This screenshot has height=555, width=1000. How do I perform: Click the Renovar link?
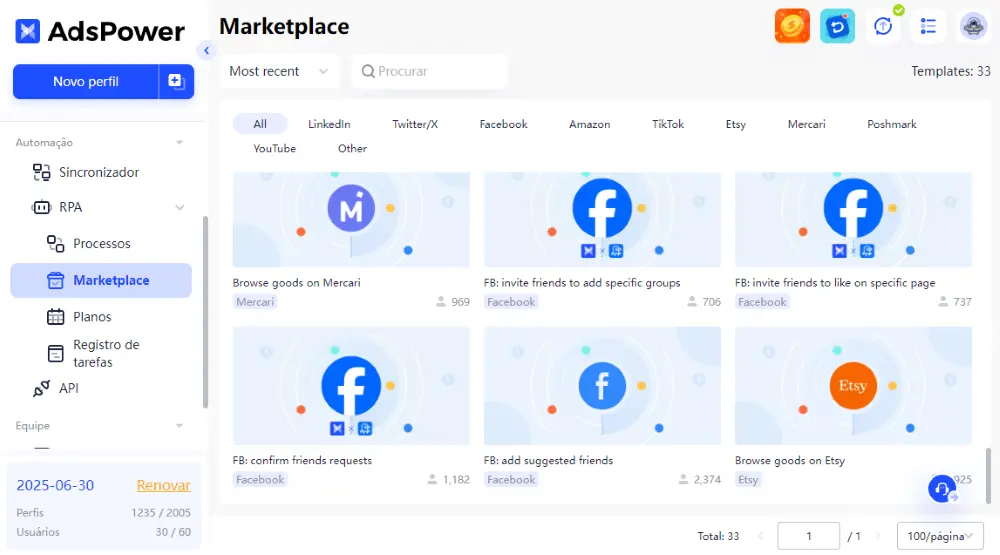point(163,485)
